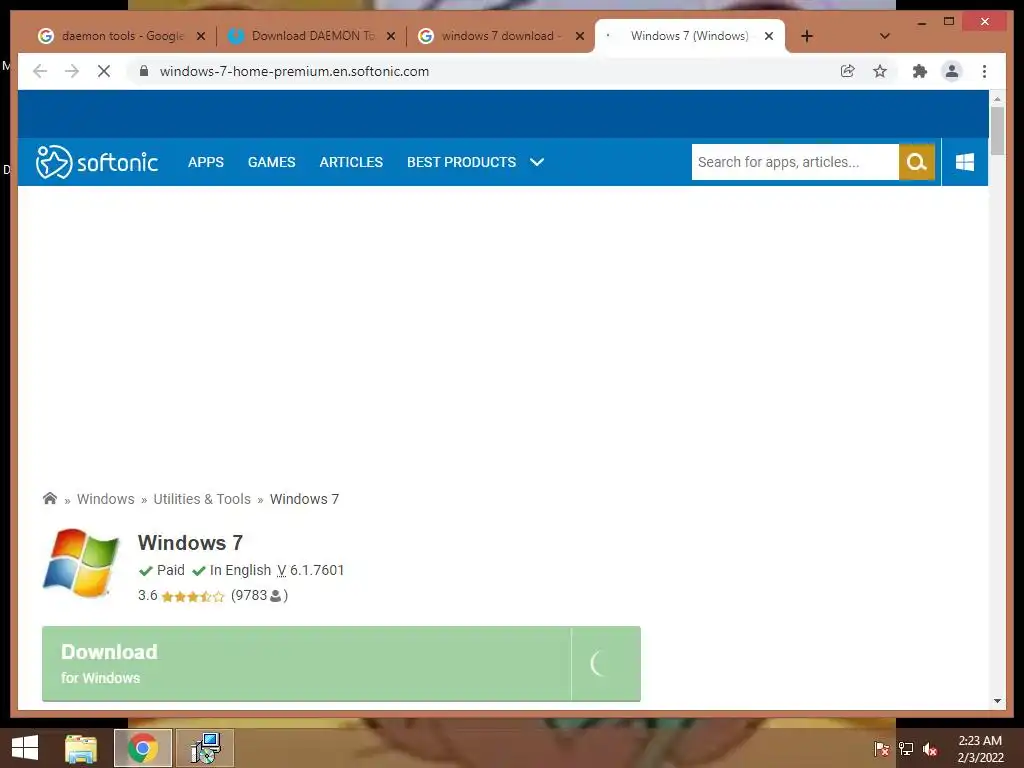
Task: Open Action Center flag tray icon
Action: (882, 749)
